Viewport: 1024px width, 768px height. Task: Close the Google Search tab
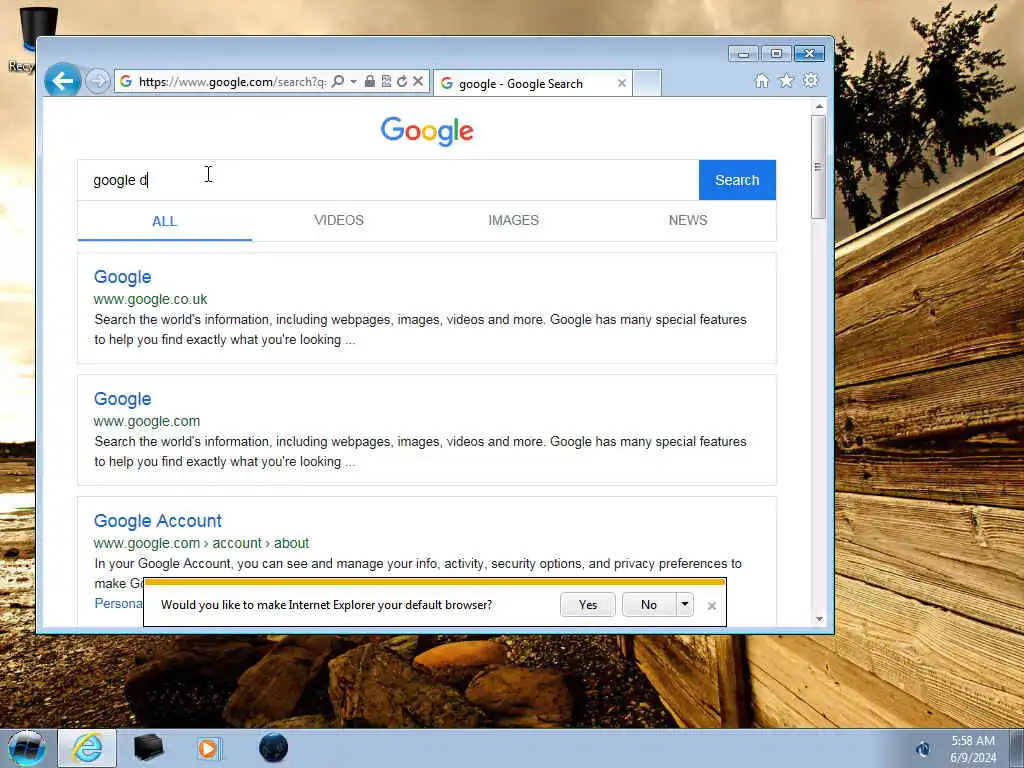(622, 84)
